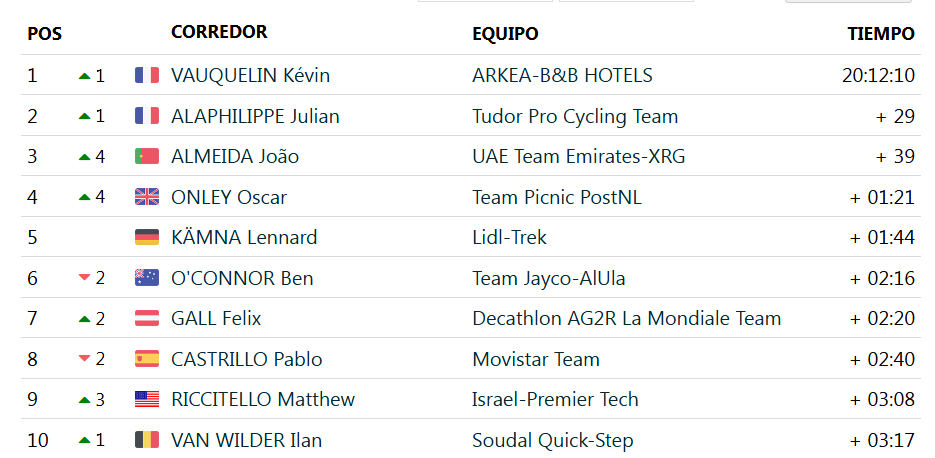Click the EQUIPO column header

point(505,33)
